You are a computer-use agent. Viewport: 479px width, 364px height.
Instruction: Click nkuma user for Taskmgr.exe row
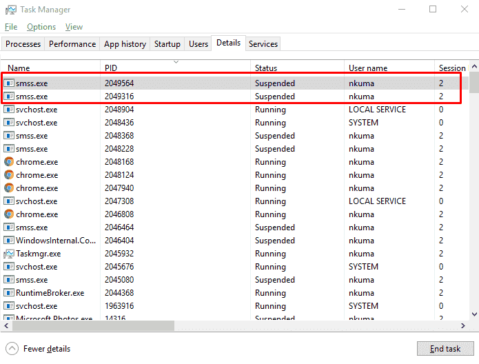pyautogui.click(x=361, y=254)
